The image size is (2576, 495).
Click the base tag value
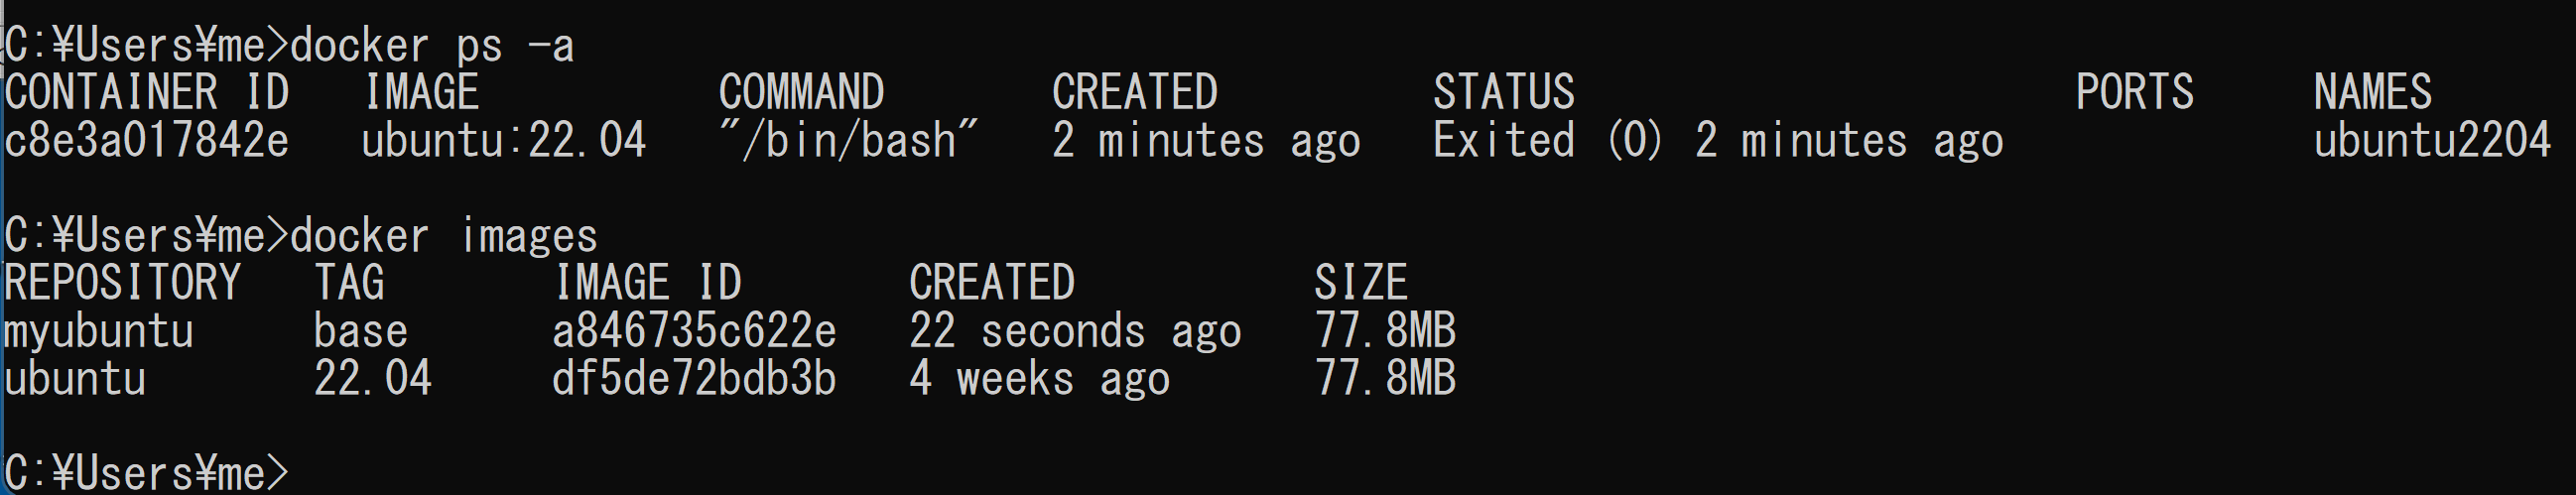click(361, 332)
